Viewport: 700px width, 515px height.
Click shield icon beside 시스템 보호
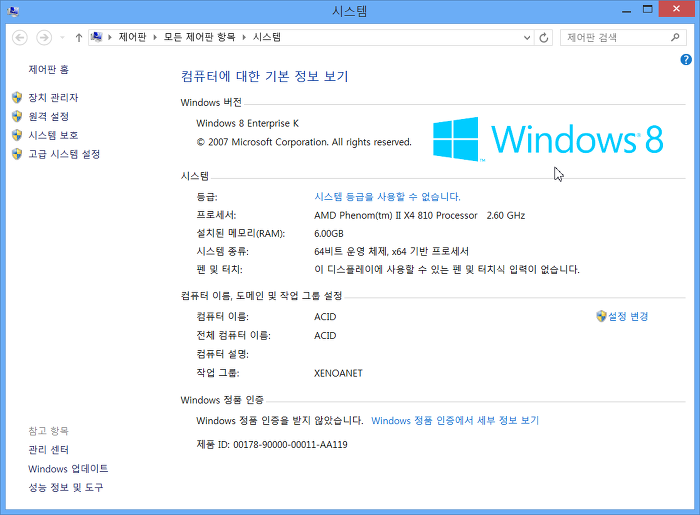(x=17, y=135)
